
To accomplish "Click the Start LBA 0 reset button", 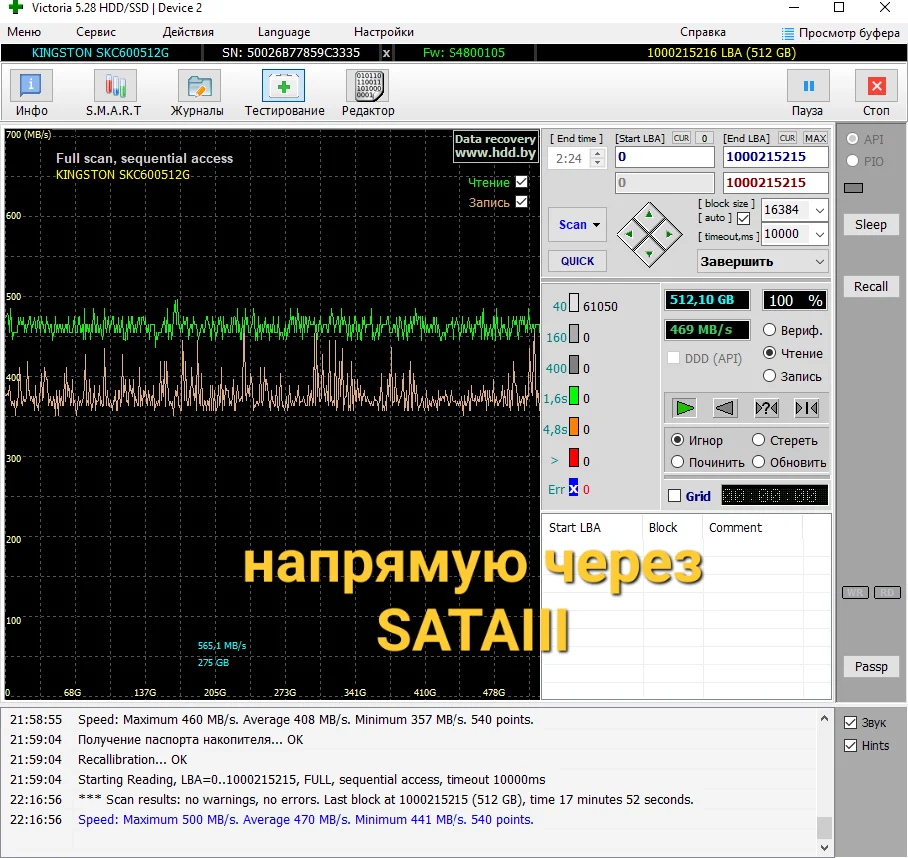I will click(704, 138).
